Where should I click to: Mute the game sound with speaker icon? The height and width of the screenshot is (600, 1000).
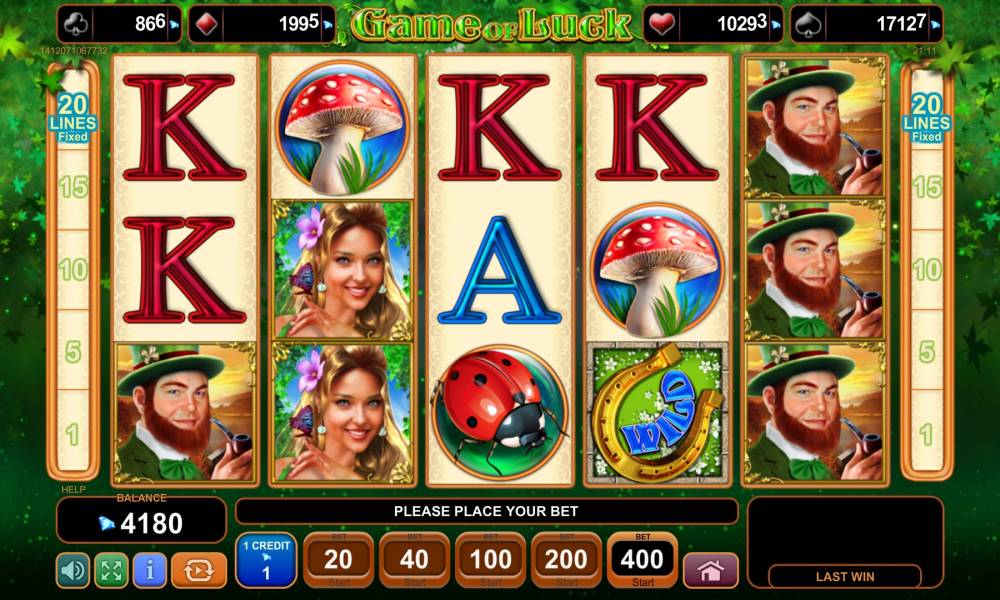click(x=73, y=570)
